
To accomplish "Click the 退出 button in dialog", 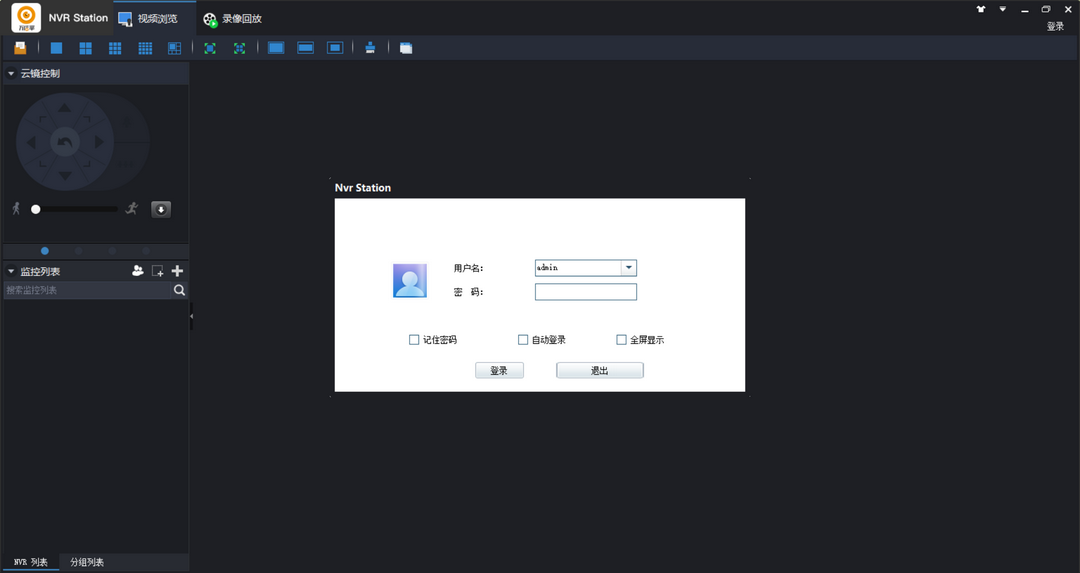I will 600,371.
